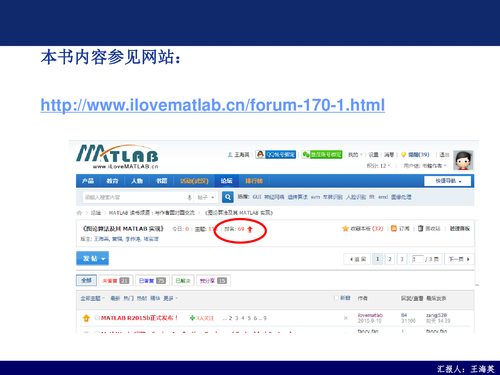Sort threads by 最新 link
500x375 pixels.
[115, 298]
